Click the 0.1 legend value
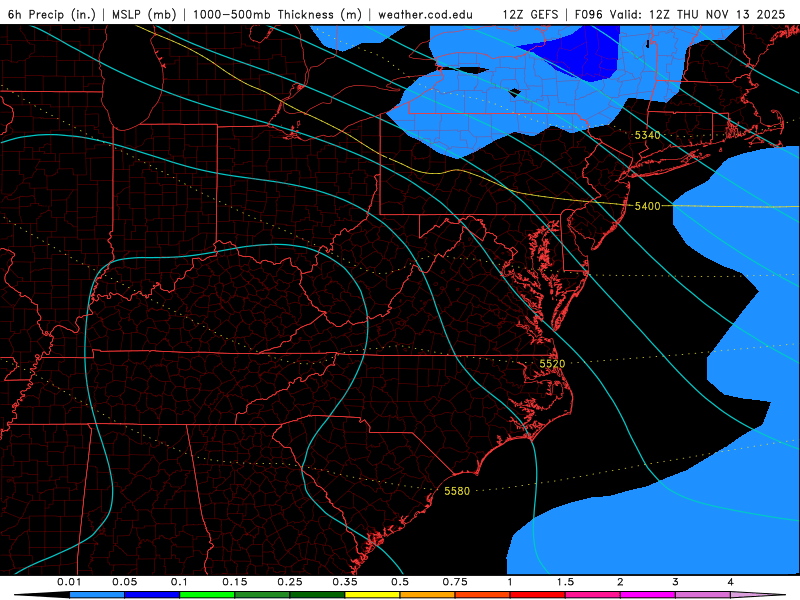 (179, 582)
